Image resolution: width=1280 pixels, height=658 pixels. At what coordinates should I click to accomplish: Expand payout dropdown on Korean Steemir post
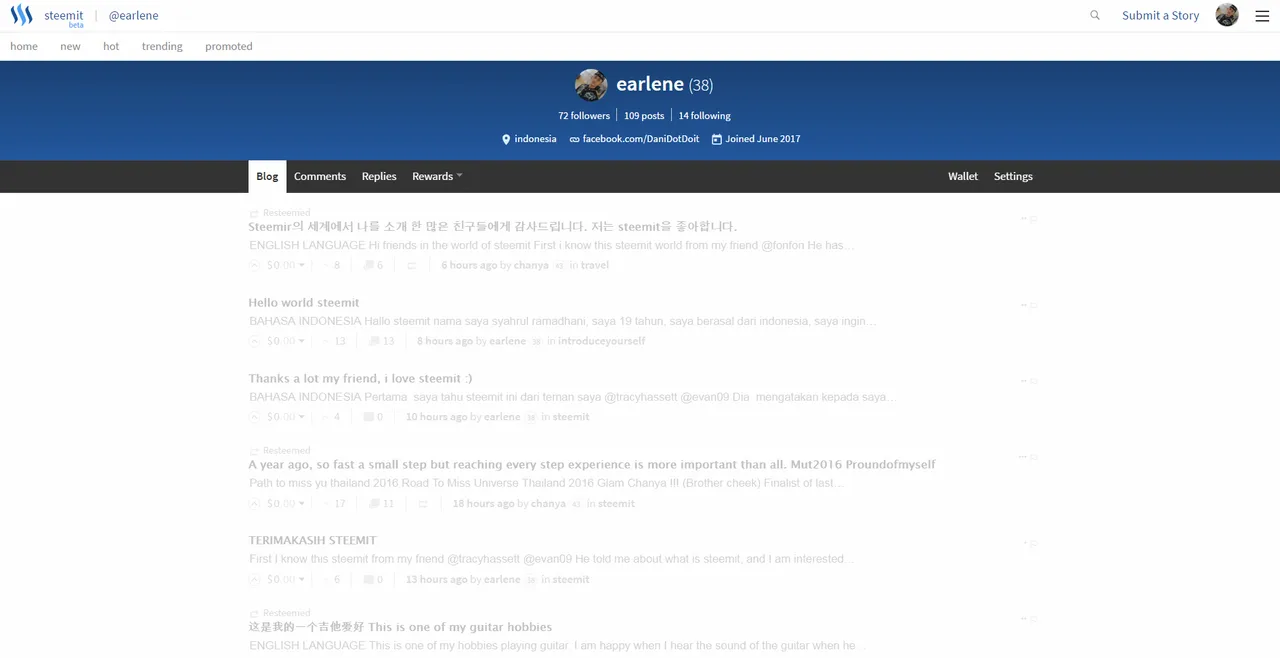tap(302, 265)
